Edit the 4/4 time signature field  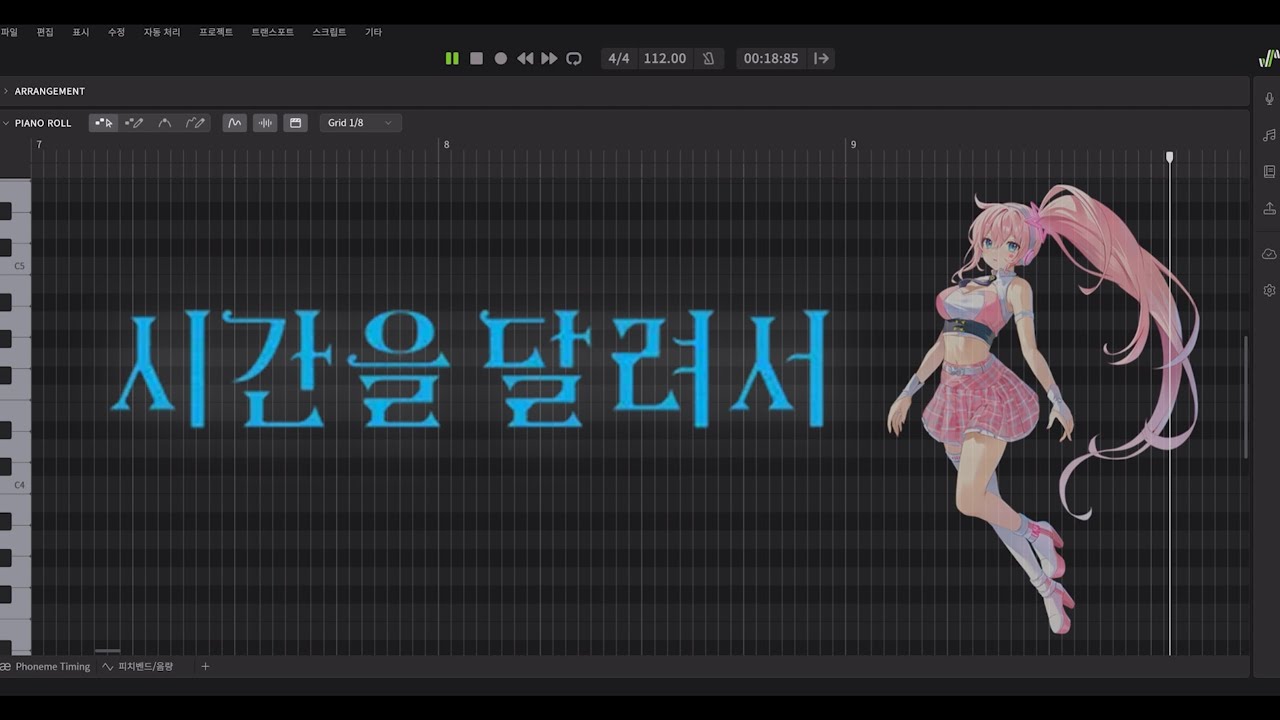[x=619, y=59]
